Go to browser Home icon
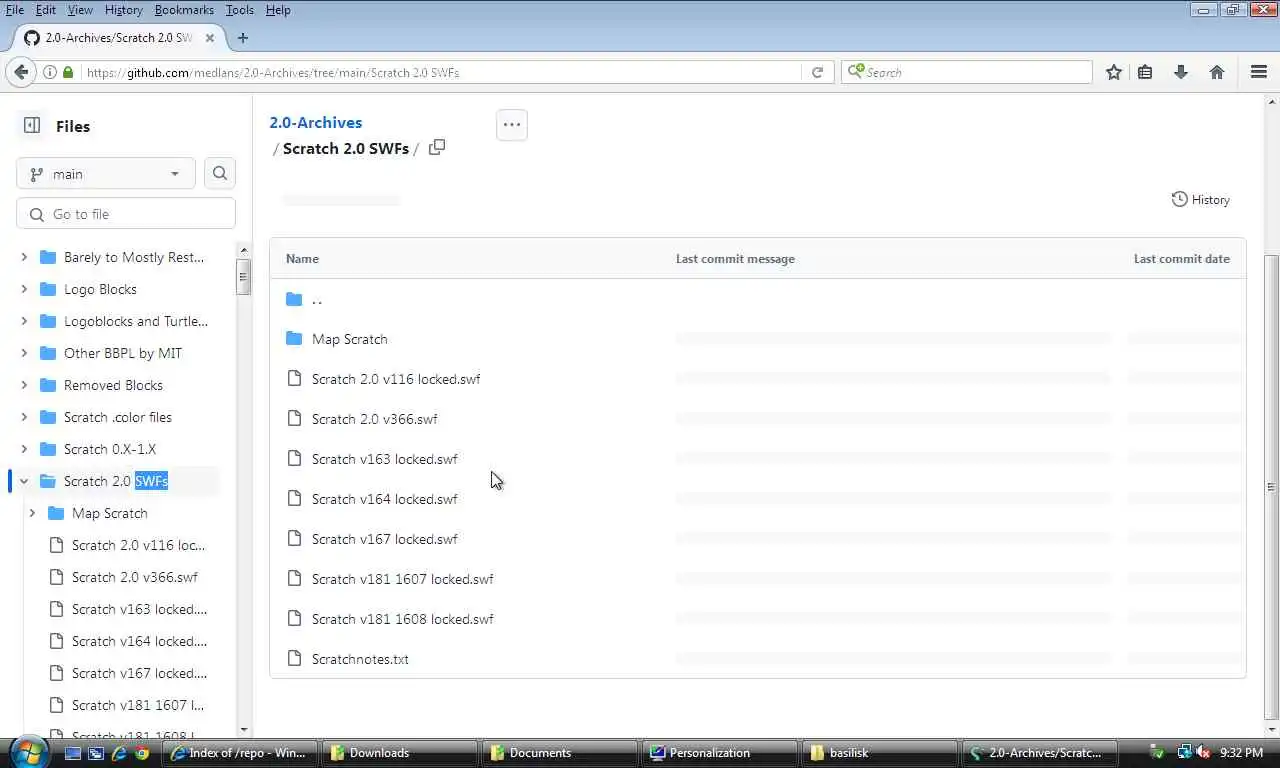The image size is (1280, 768). click(x=1217, y=72)
